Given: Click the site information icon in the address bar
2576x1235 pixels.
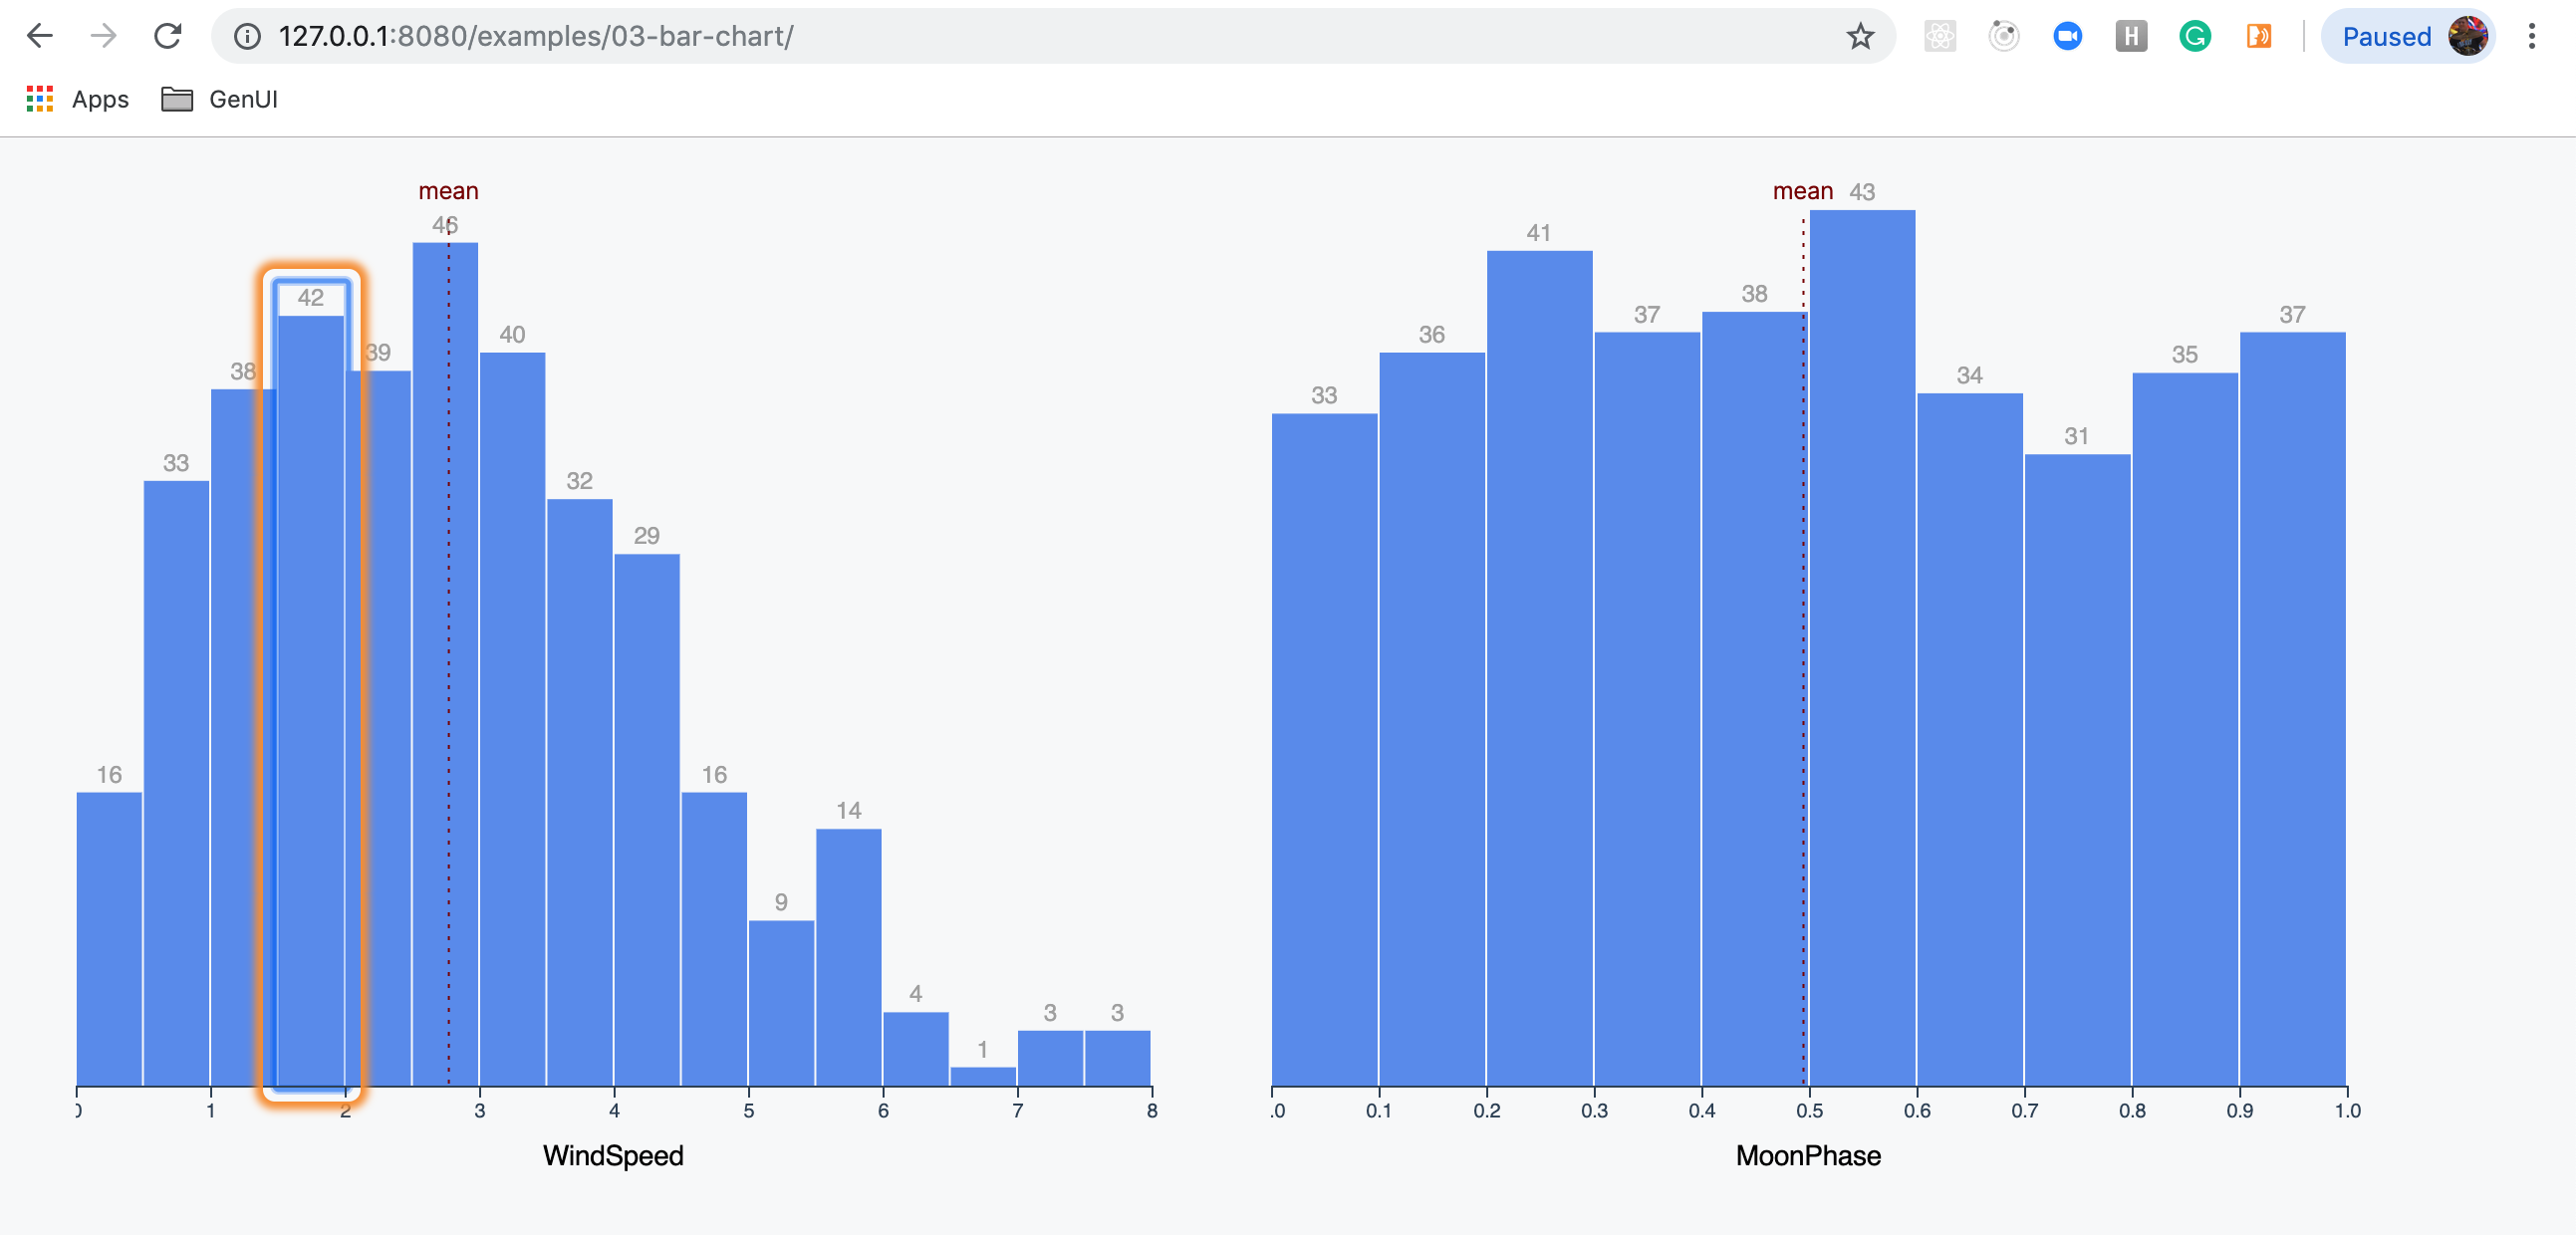Looking at the screenshot, I should click(x=247, y=37).
